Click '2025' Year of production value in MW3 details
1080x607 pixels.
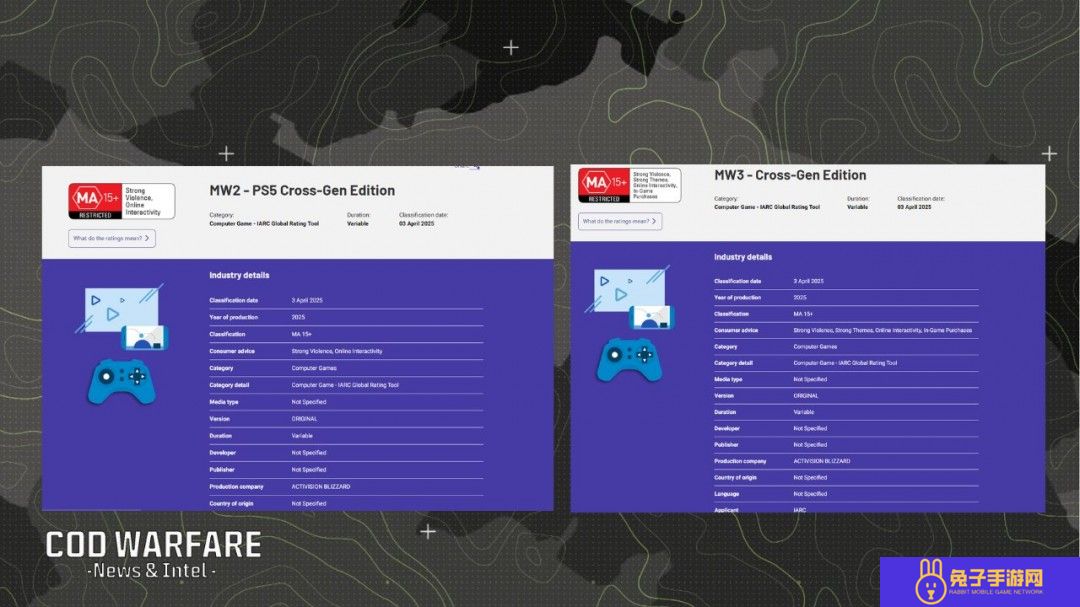[800, 298]
